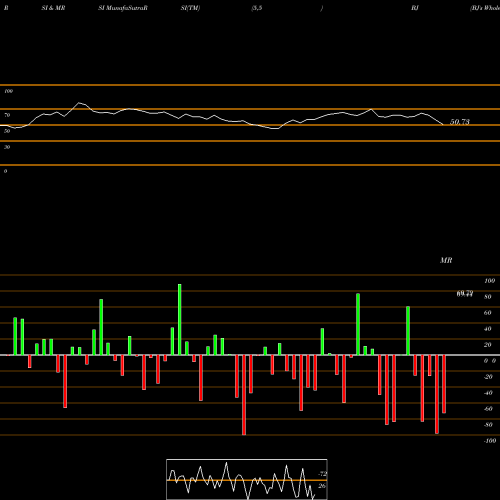
Task: Click the 80 axis label on MR histogram
Action: coord(488,297)
